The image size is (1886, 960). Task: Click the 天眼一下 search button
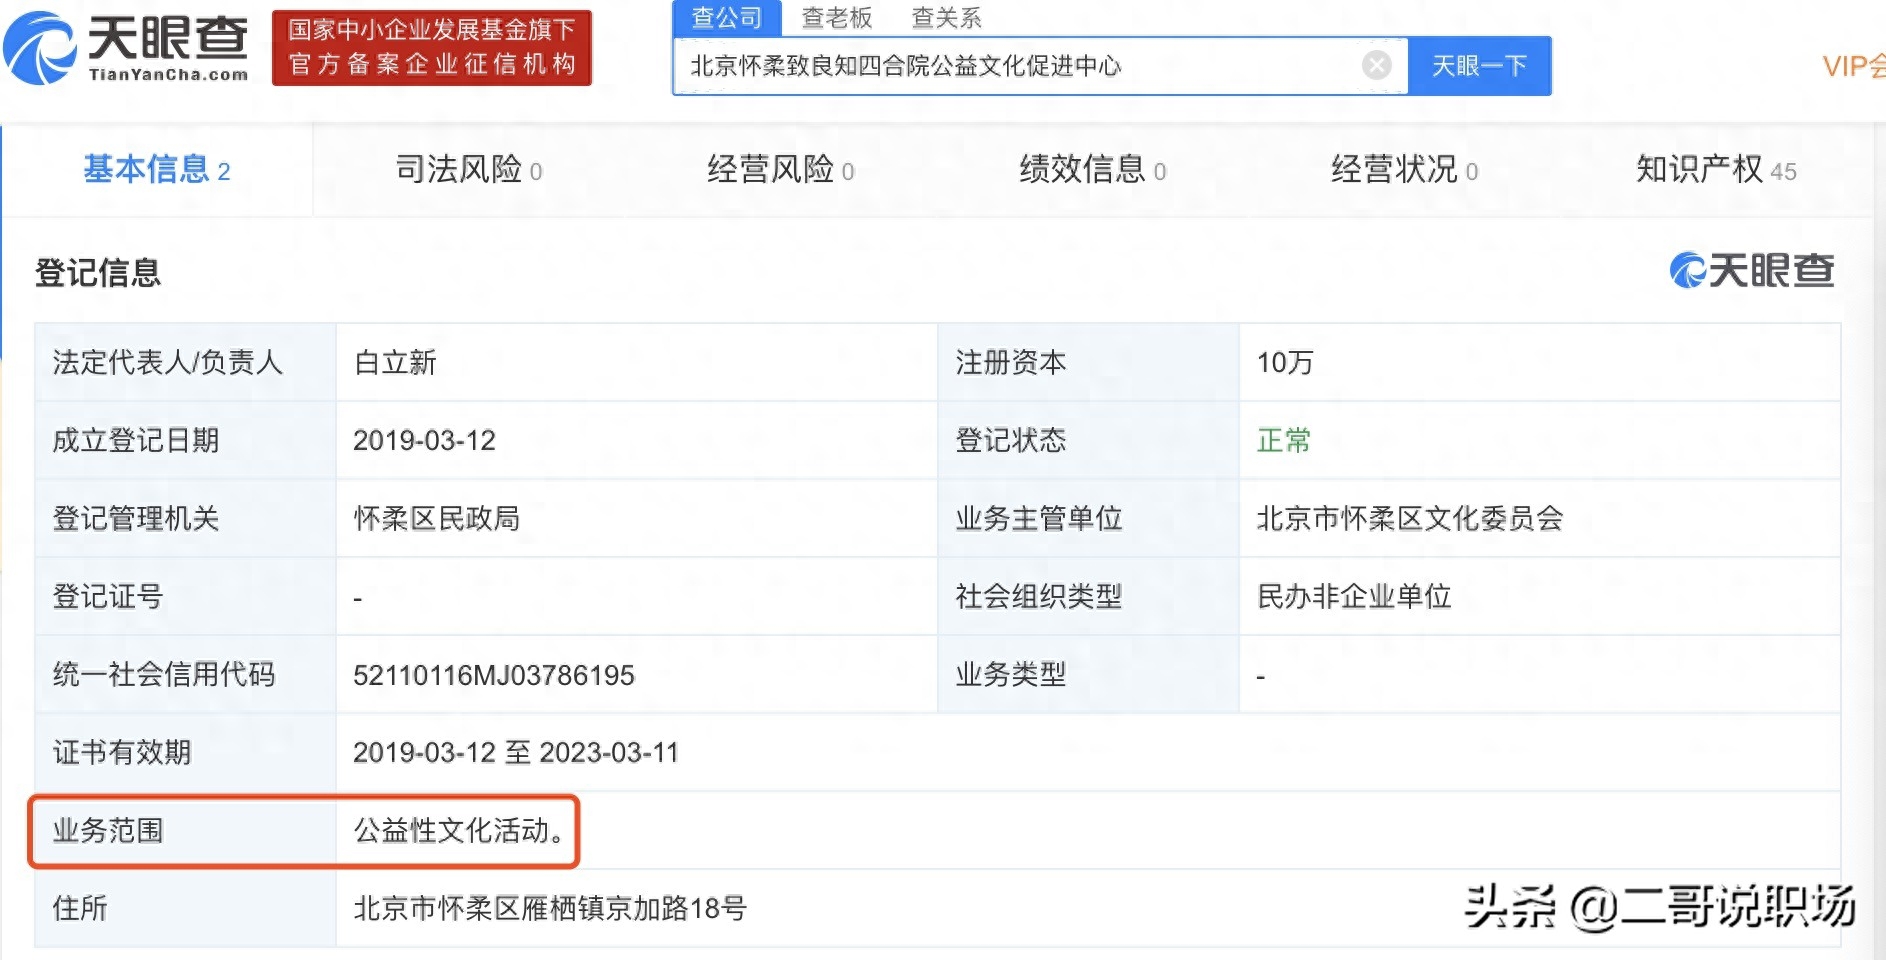[x=1479, y=66]
